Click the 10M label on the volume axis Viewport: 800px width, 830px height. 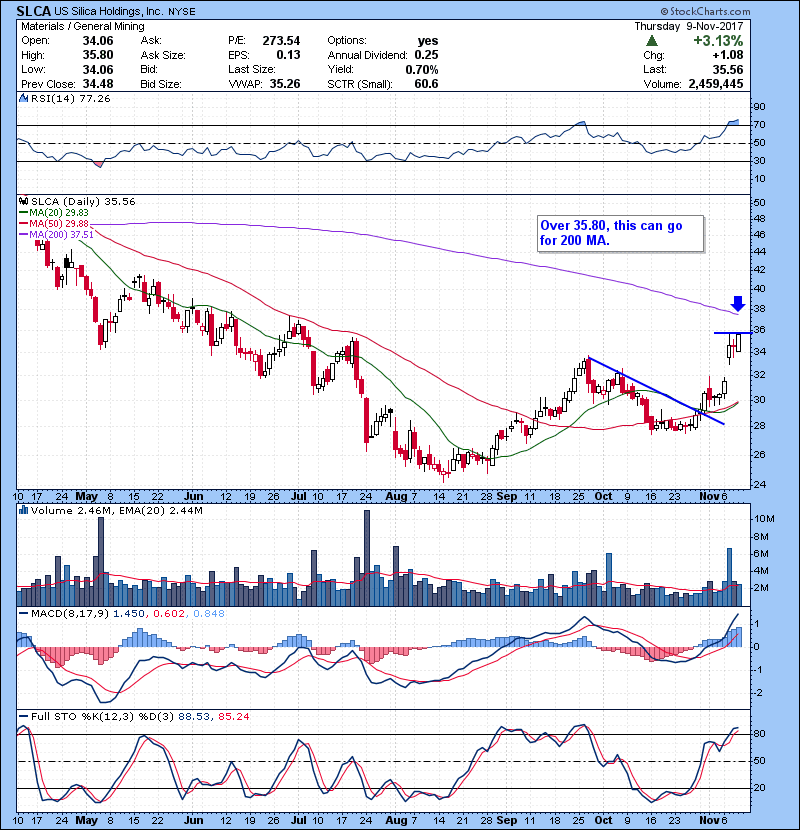tap(764, 519)
